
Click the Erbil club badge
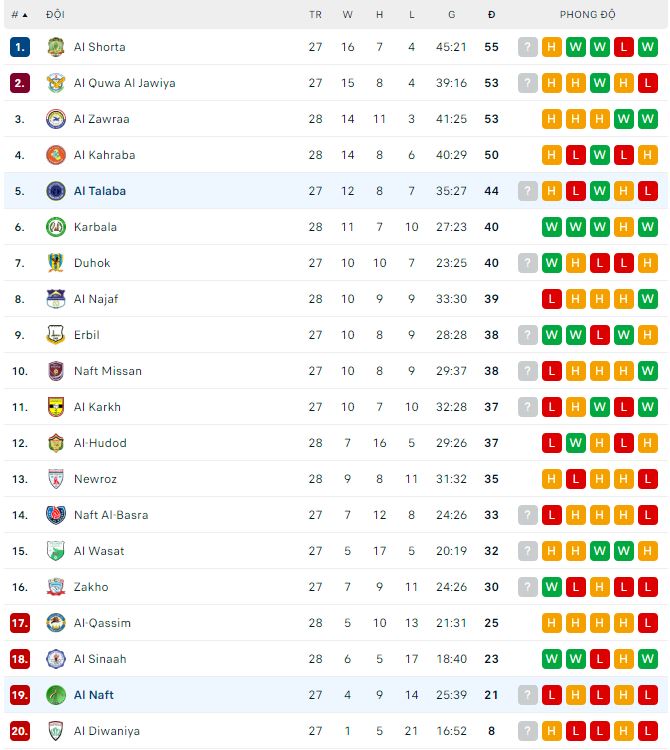(x=56, y=335)
